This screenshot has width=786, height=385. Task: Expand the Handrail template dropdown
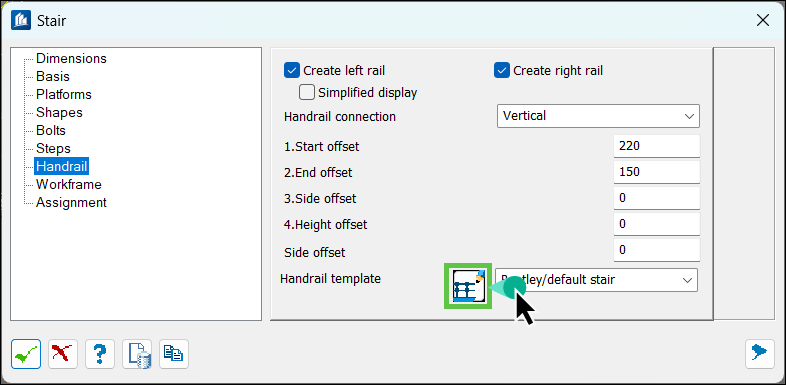coord(597,280)
